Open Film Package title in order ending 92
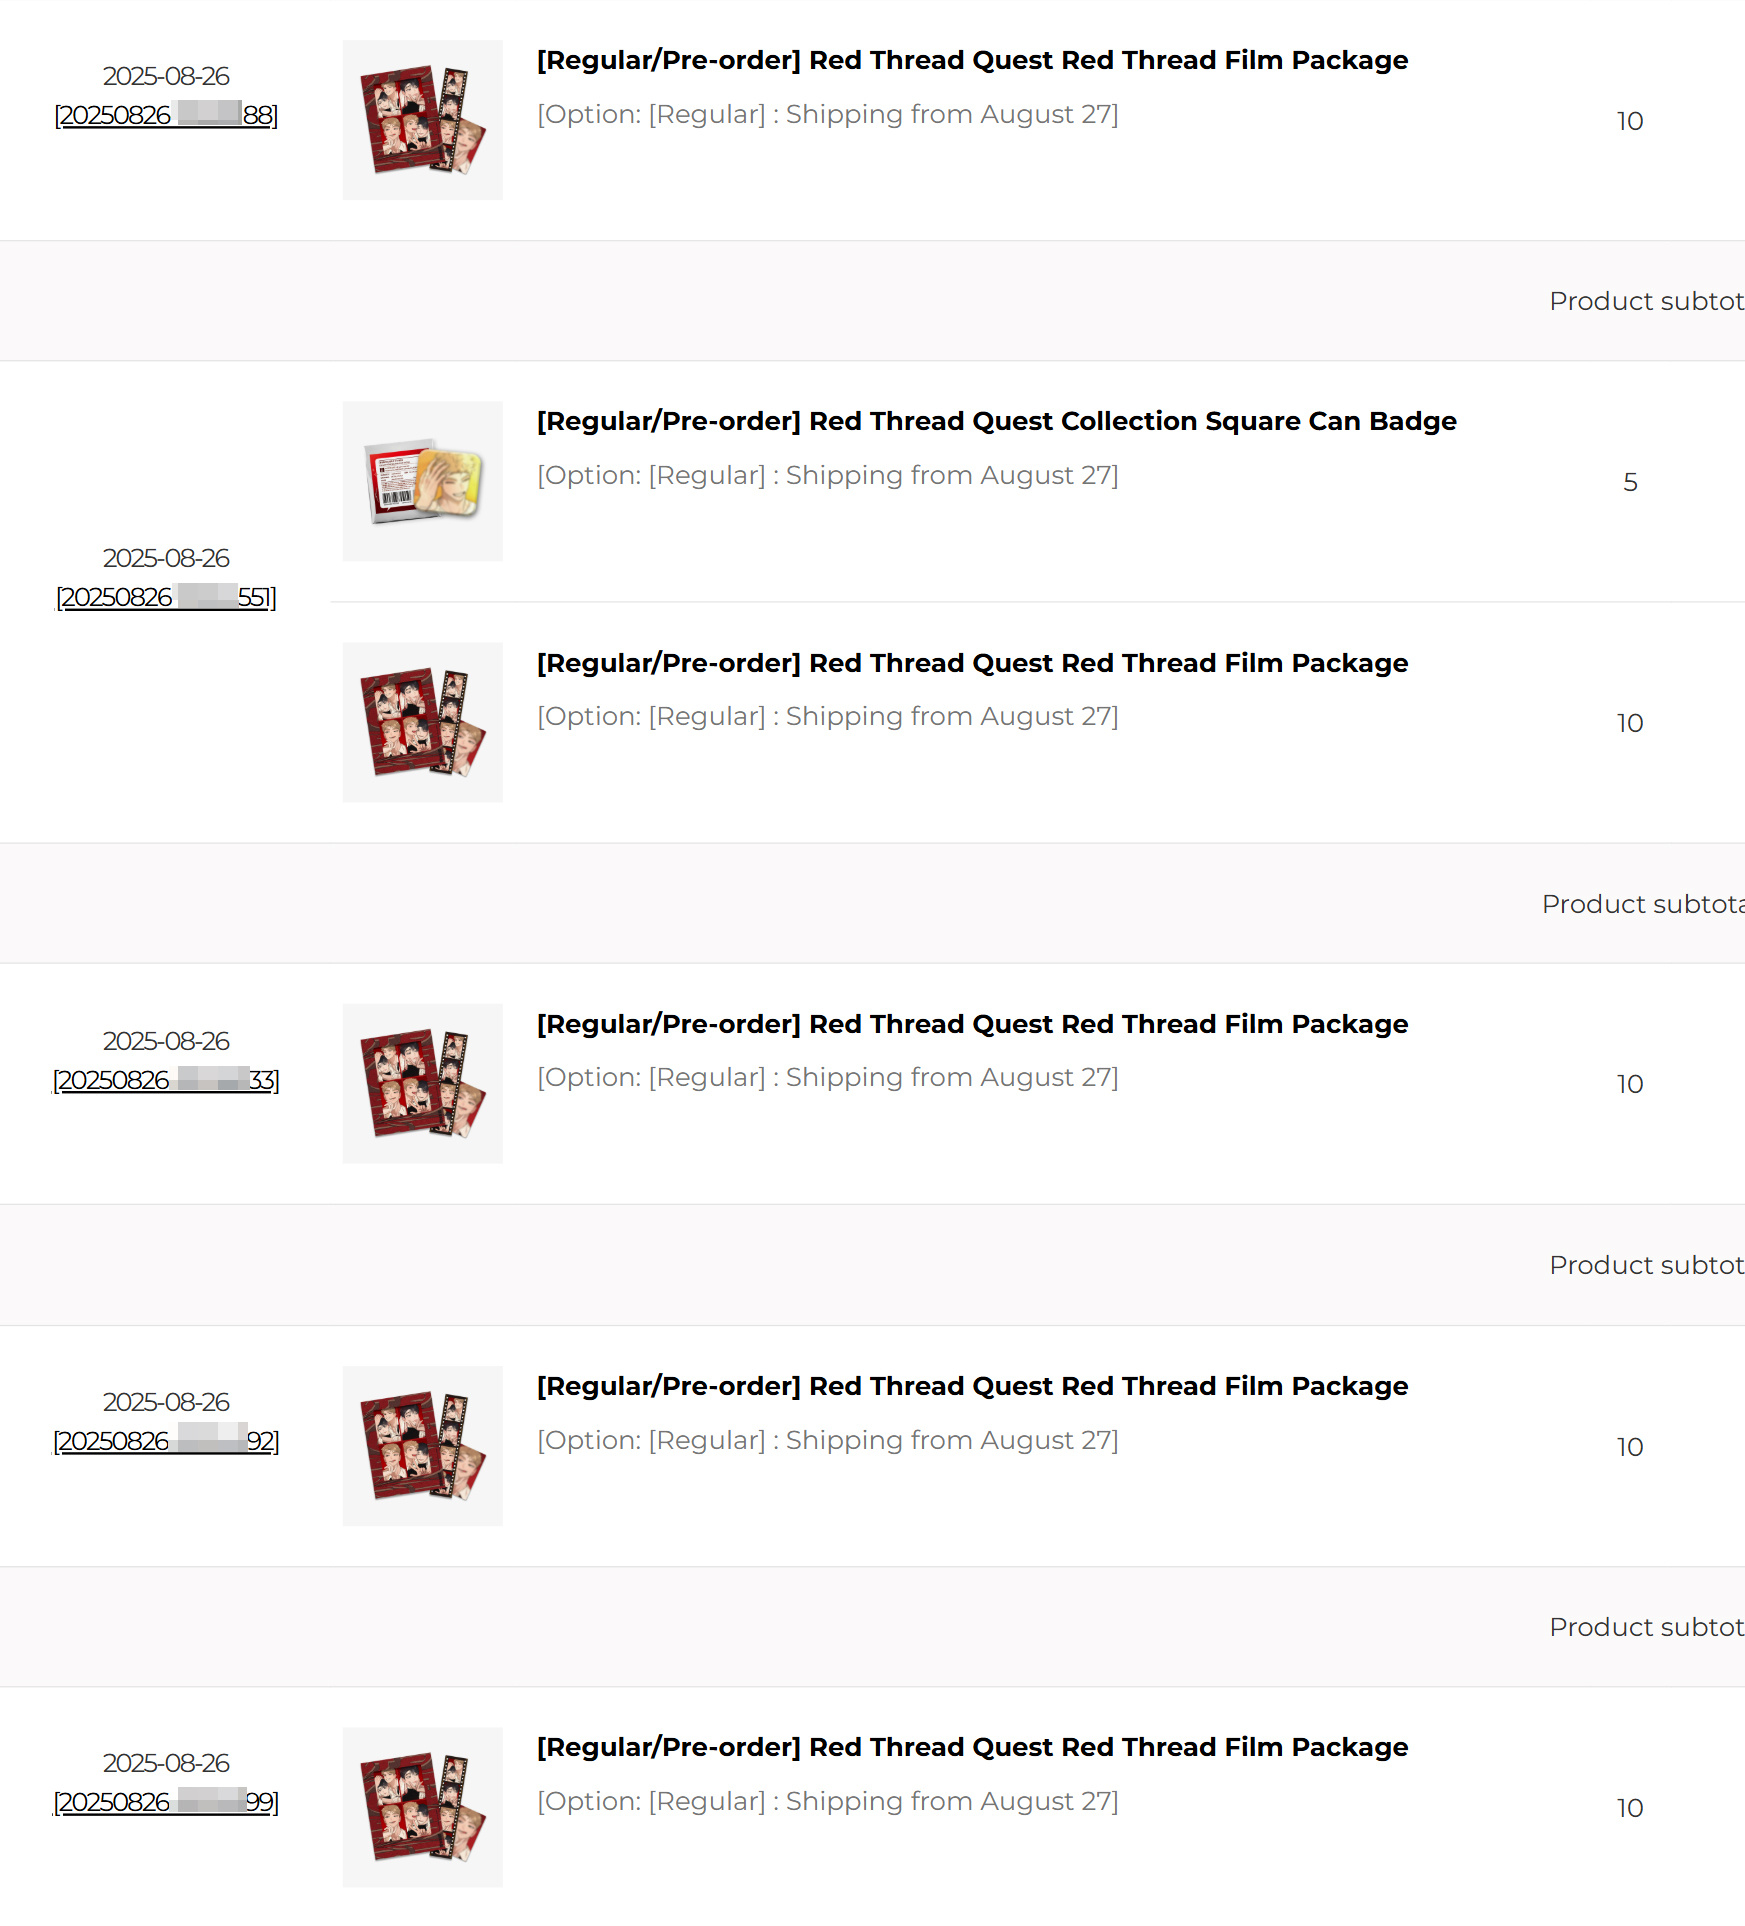Image resolution: width=1745 pixels, height=1926 pixels. [972, 1386]
